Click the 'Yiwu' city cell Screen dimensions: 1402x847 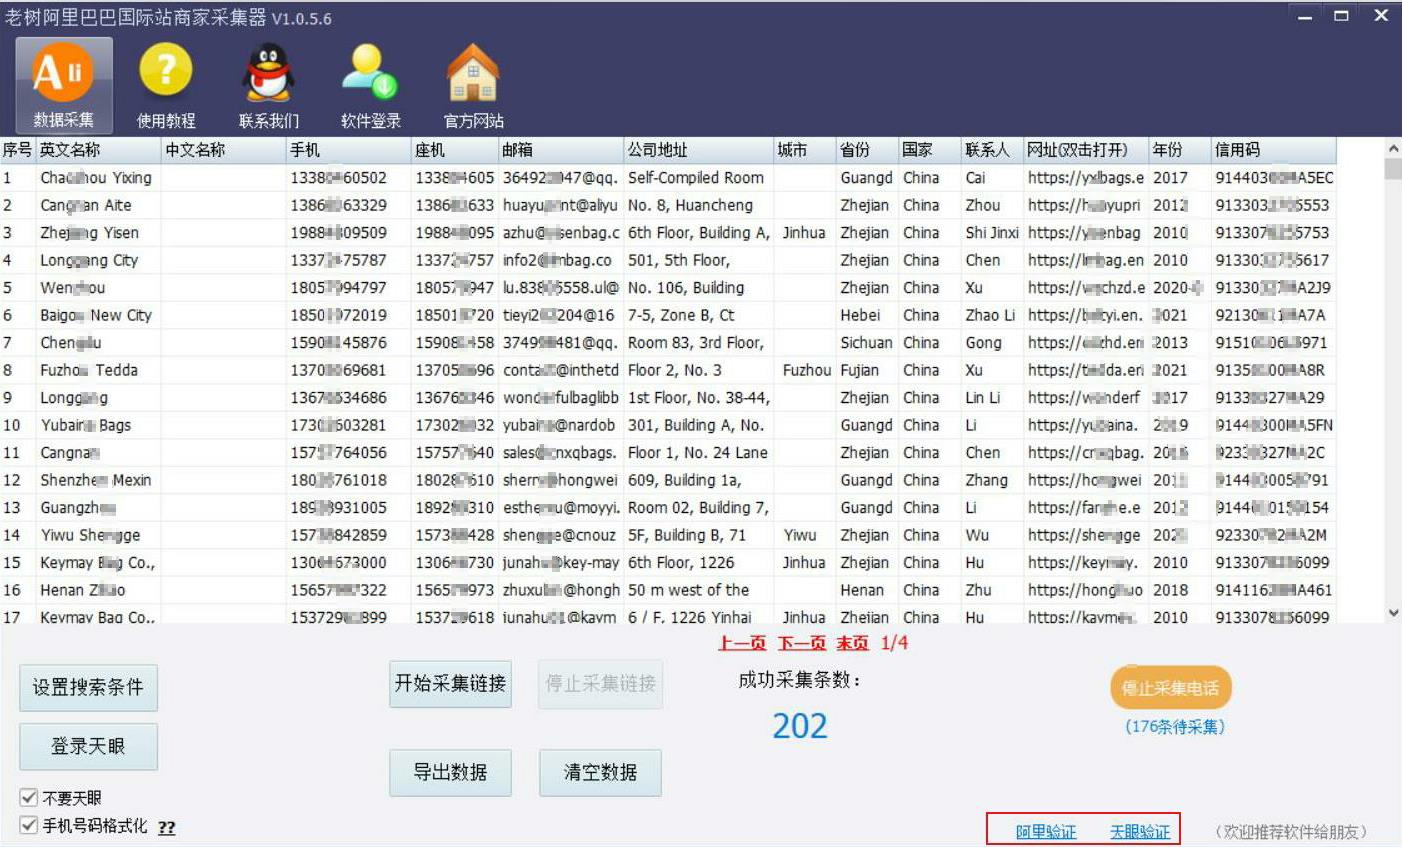(x=805, y=535)
